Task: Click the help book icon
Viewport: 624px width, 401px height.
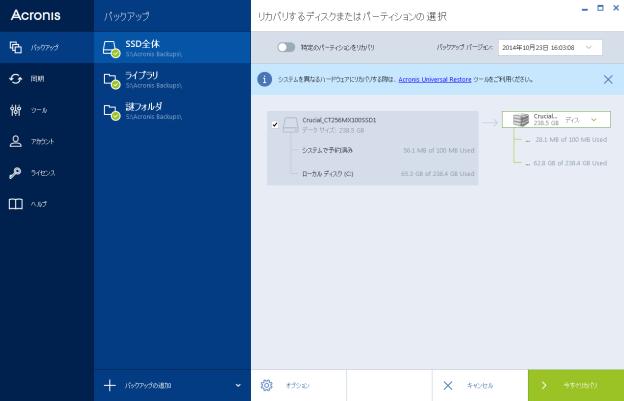Action: [x=16, y=204]
